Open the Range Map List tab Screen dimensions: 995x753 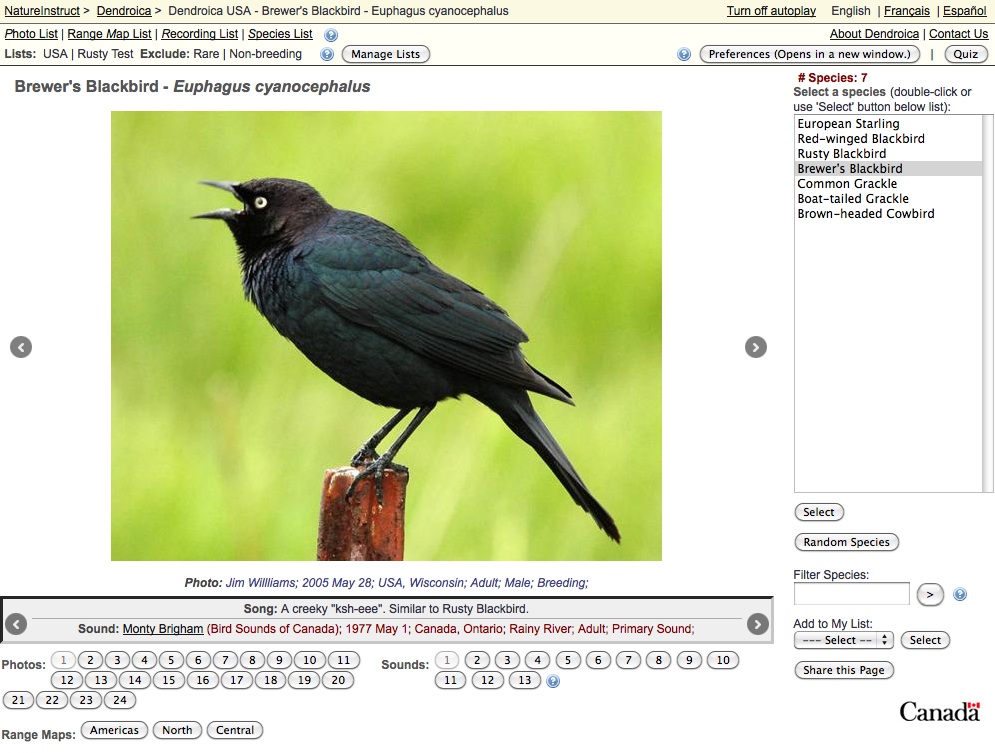click(109, 34)
